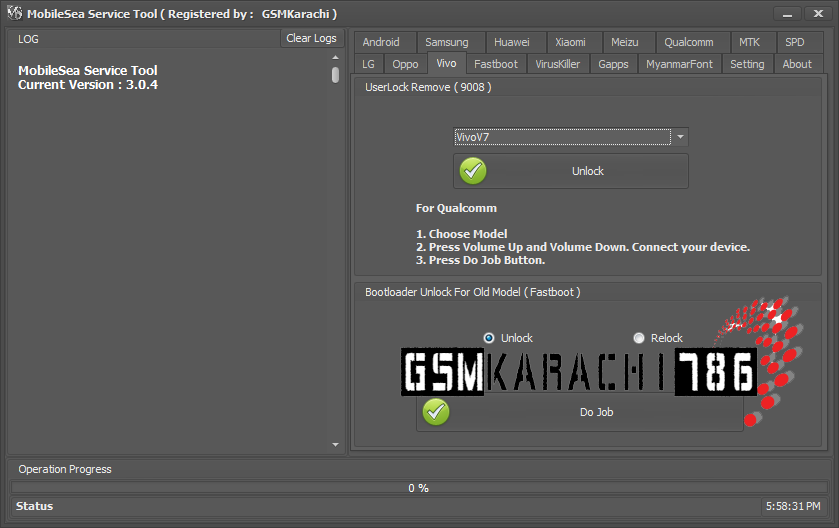Open the VirusKiller tab
The width and height of the screenshot is (839, 528).
click(558, 64)
